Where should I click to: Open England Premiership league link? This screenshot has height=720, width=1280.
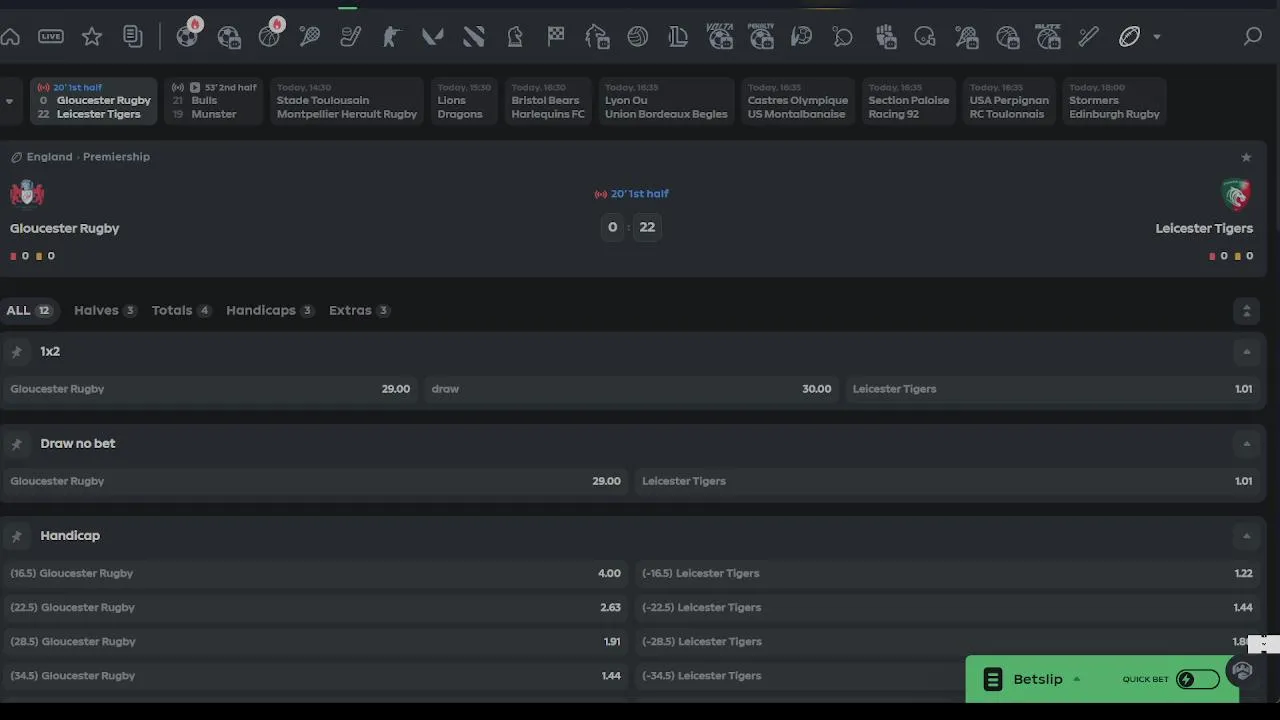[88, 157]
